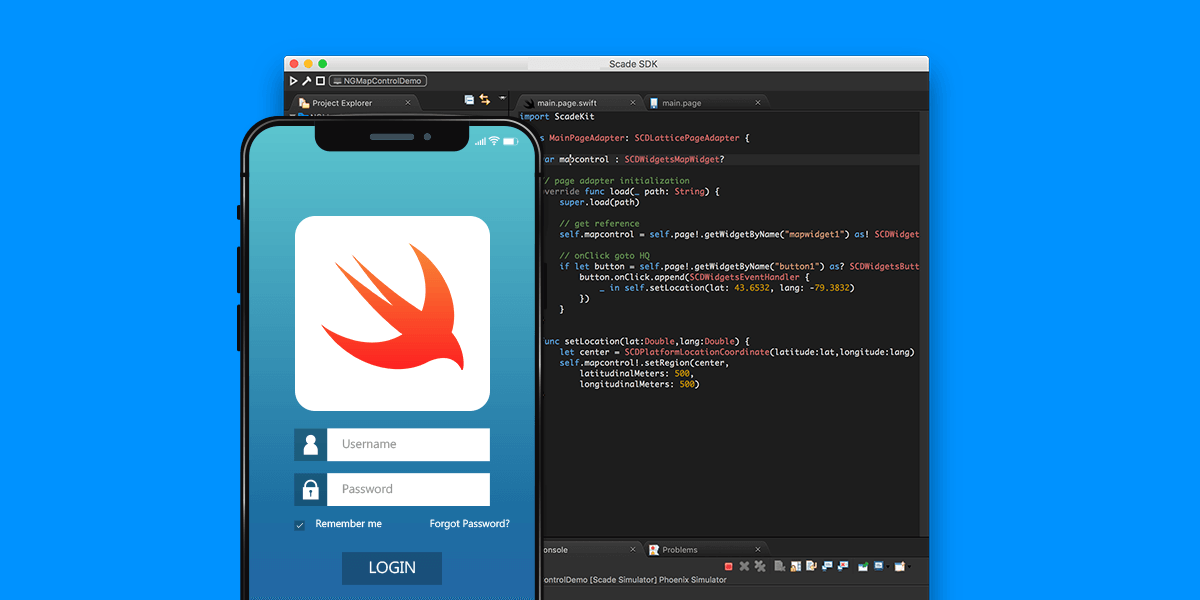Click the Scade SDK window title
The image size is (1200, 600).
point(634,64)
